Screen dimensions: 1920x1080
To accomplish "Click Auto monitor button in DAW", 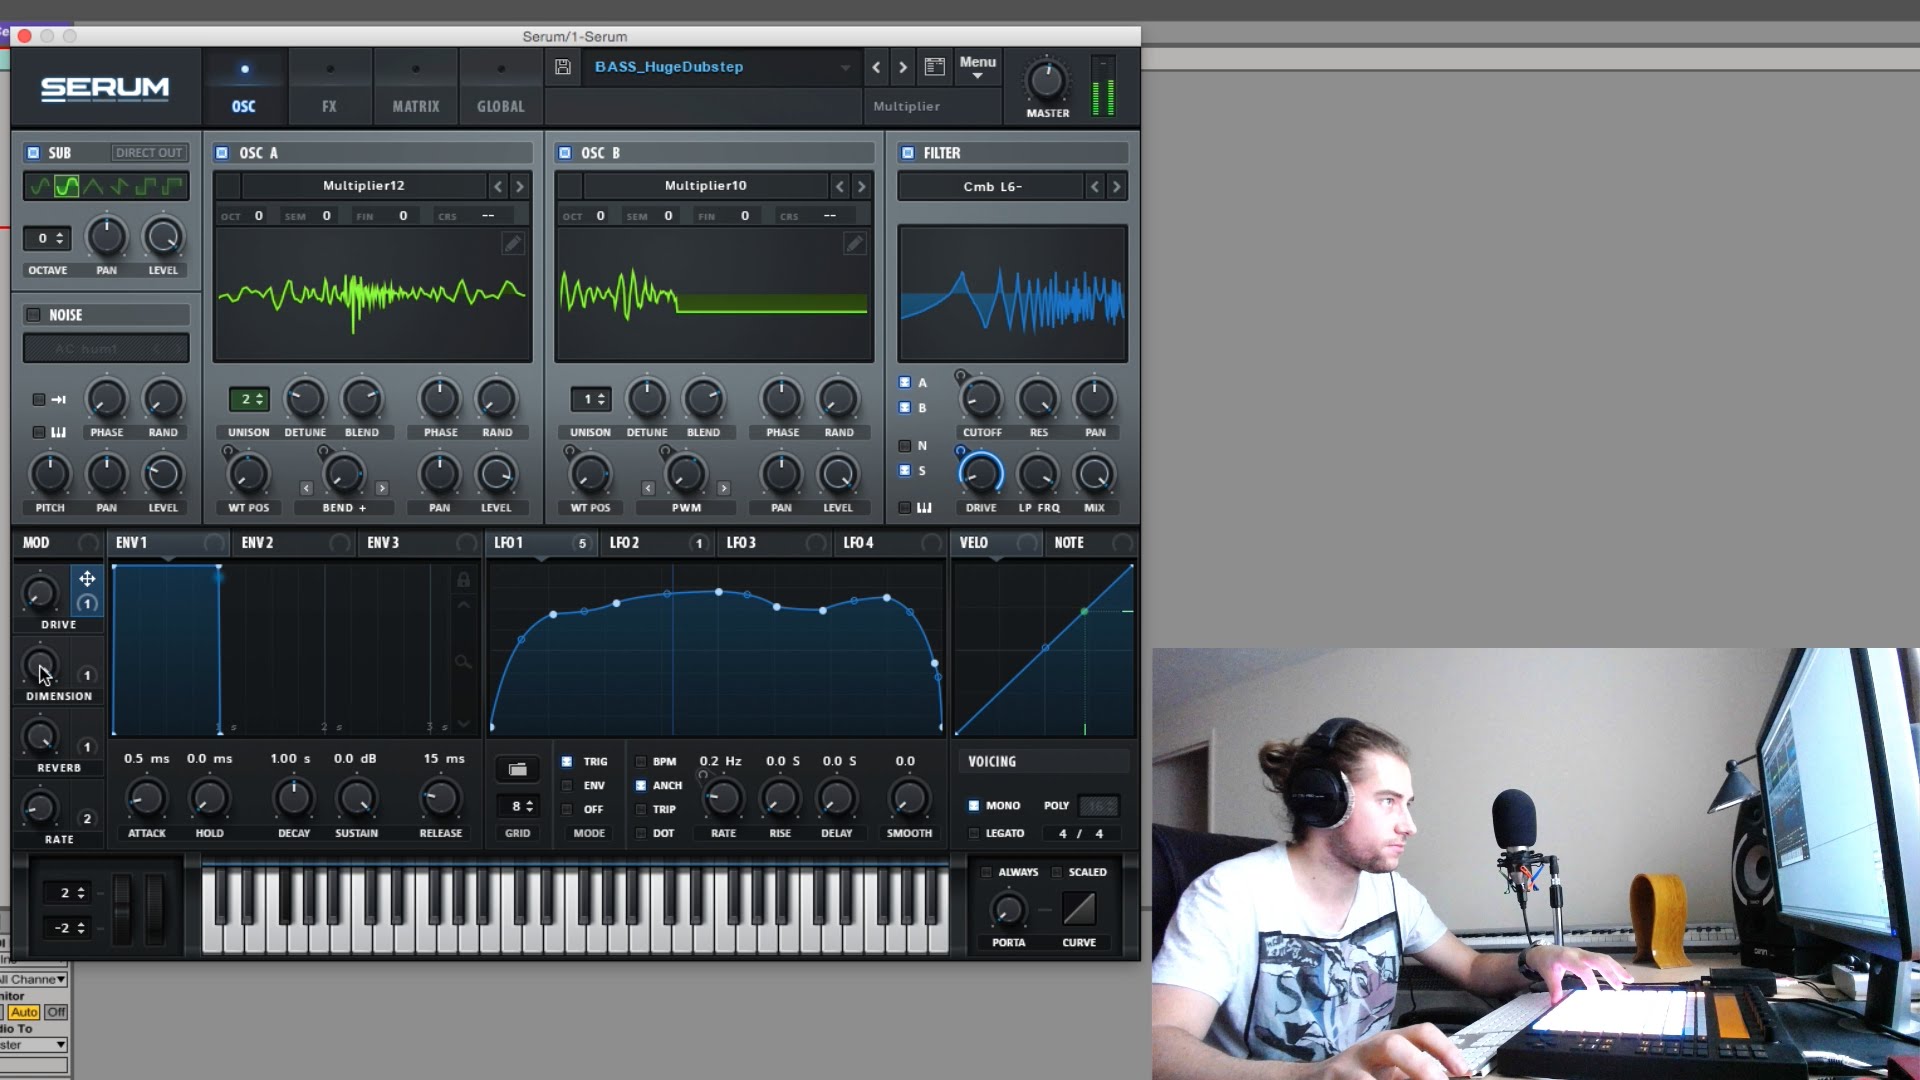I will 24,1012.
